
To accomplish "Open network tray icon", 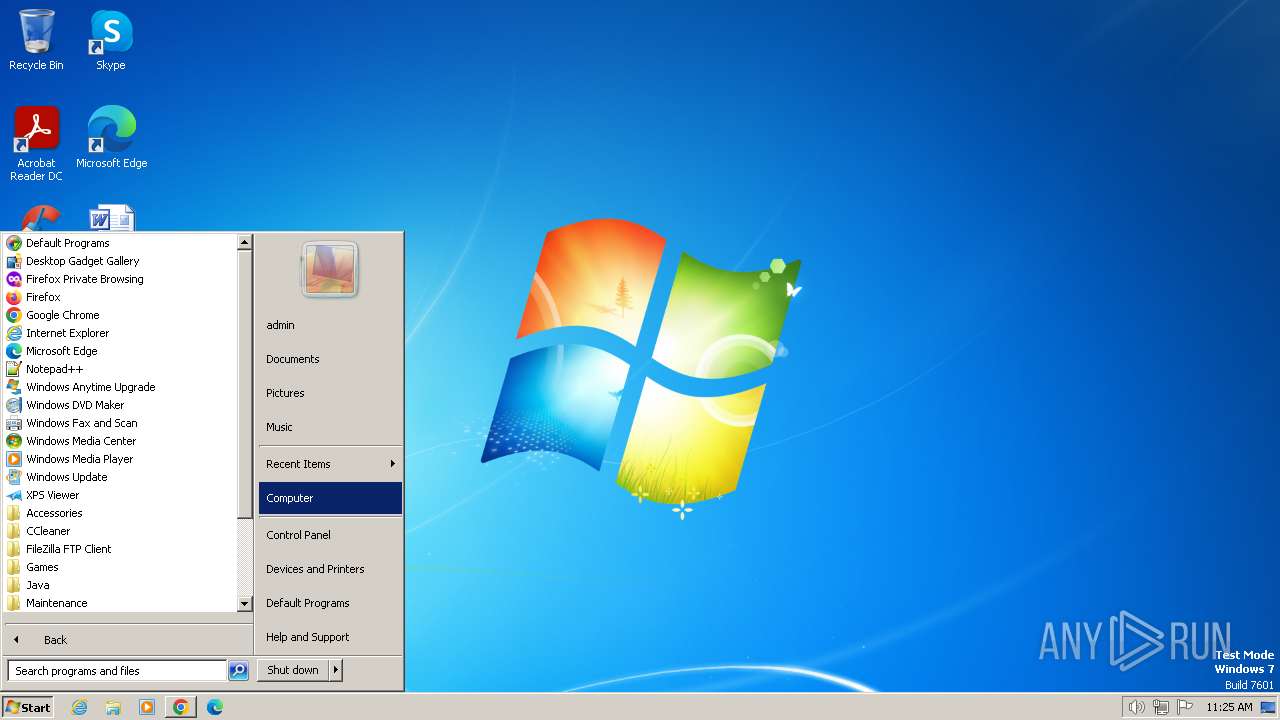I will pyautogui.click(x=1160, y=707).
